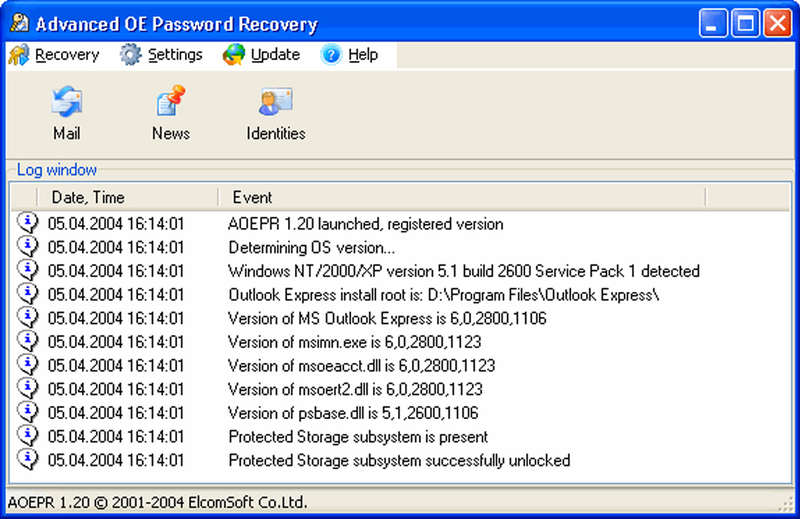Select the psbase.dll version log entry
The width and height of the screenshot is (800, 519).
point(401,413)
